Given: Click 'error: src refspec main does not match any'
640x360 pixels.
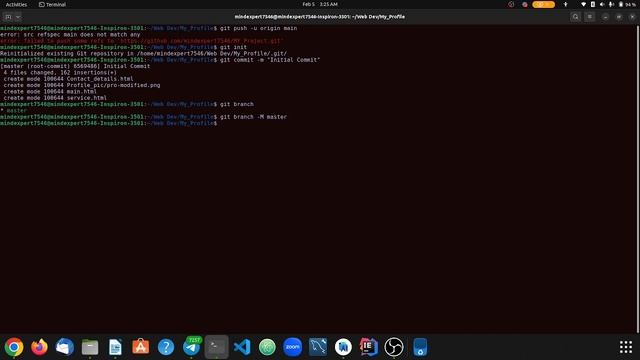Looking at the screenshot, I should tap(70, 35).
